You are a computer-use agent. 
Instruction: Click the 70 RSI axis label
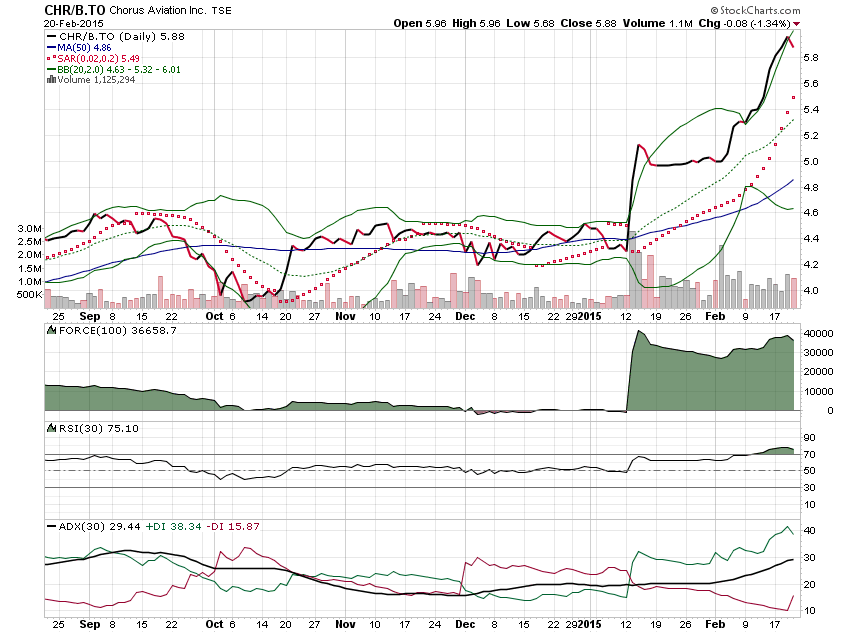point(810,455)
